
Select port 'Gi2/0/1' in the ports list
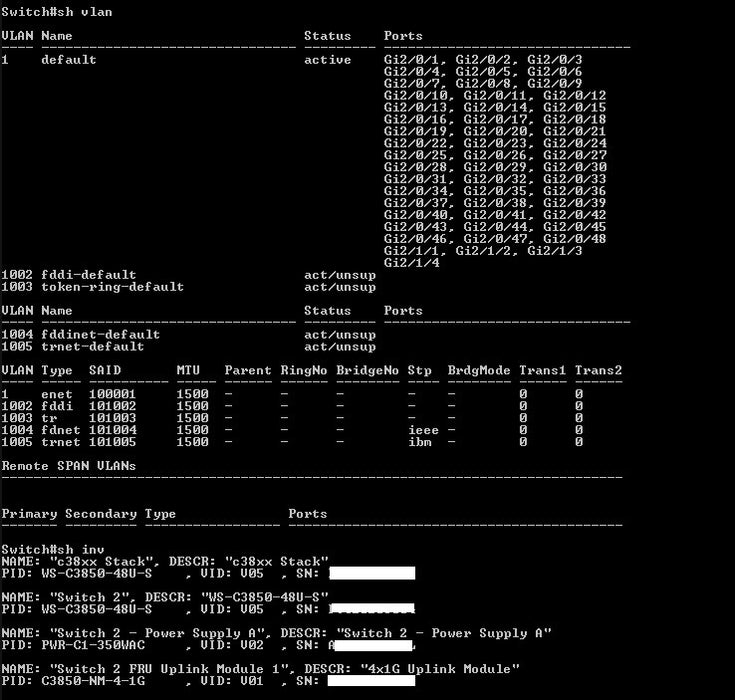coord(411,60)
